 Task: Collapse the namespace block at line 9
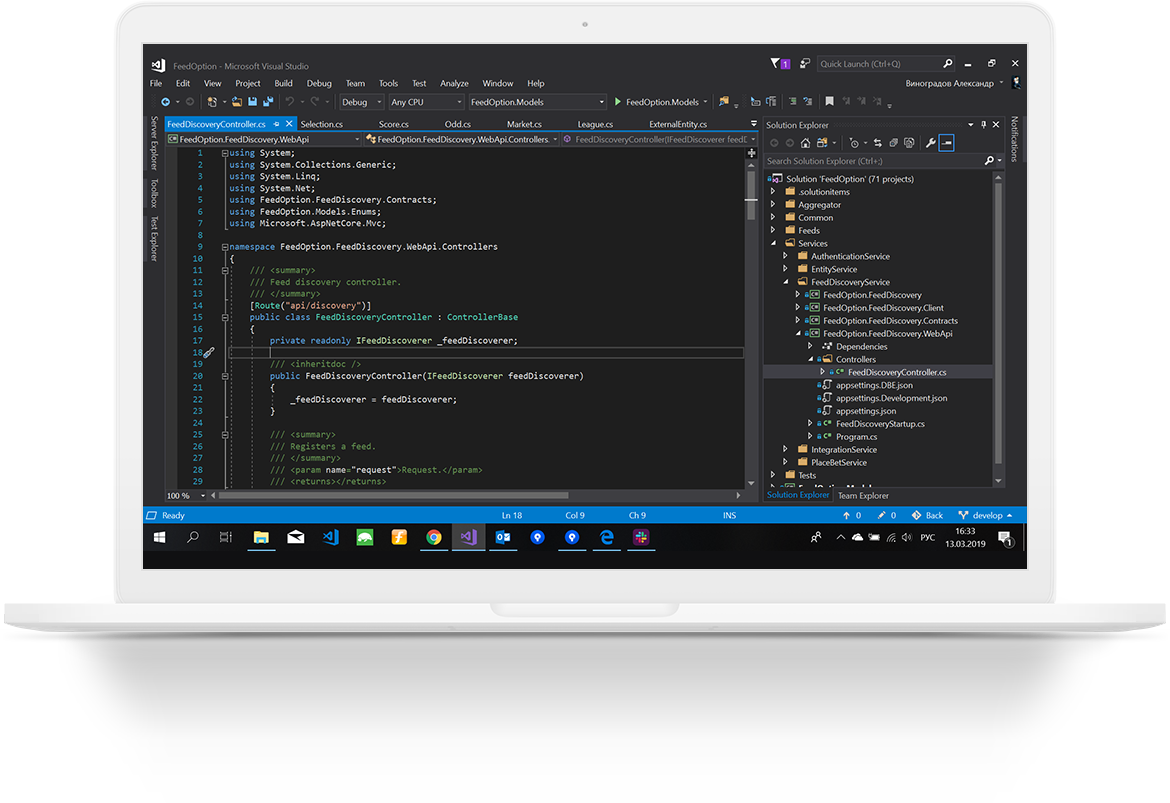pos(225,247)
